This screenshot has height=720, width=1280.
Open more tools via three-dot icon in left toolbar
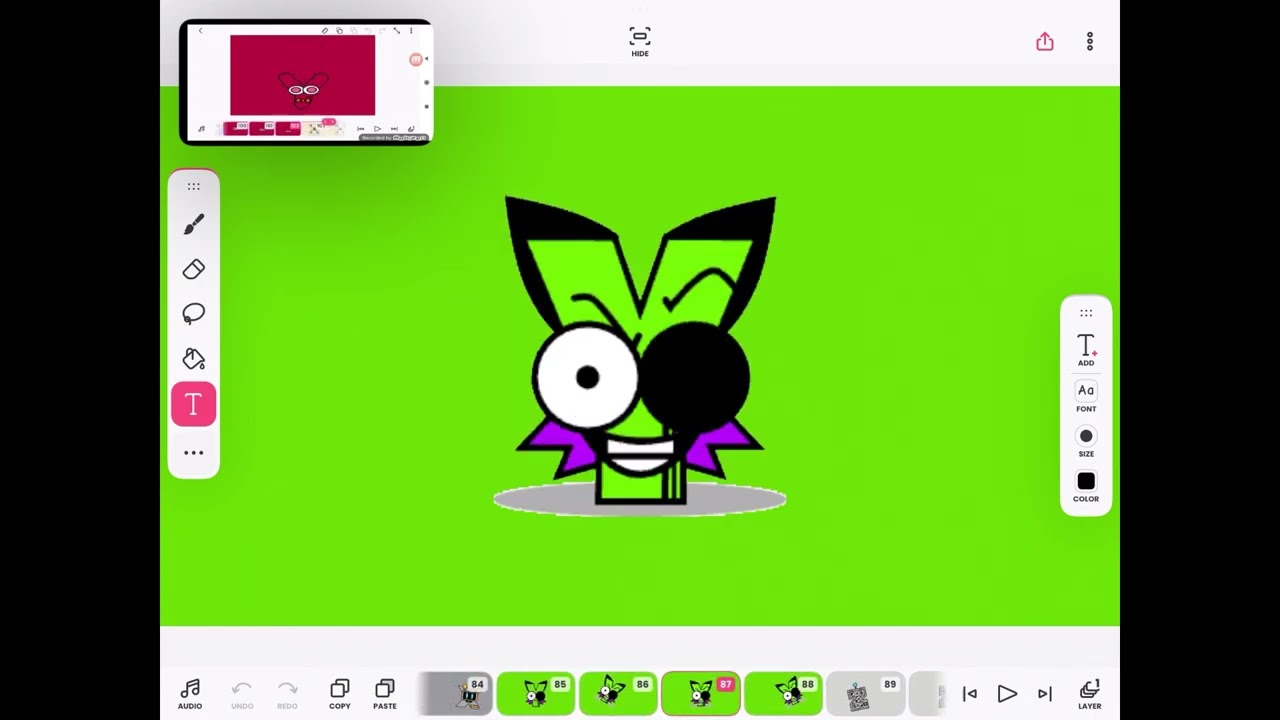point(194,453)
